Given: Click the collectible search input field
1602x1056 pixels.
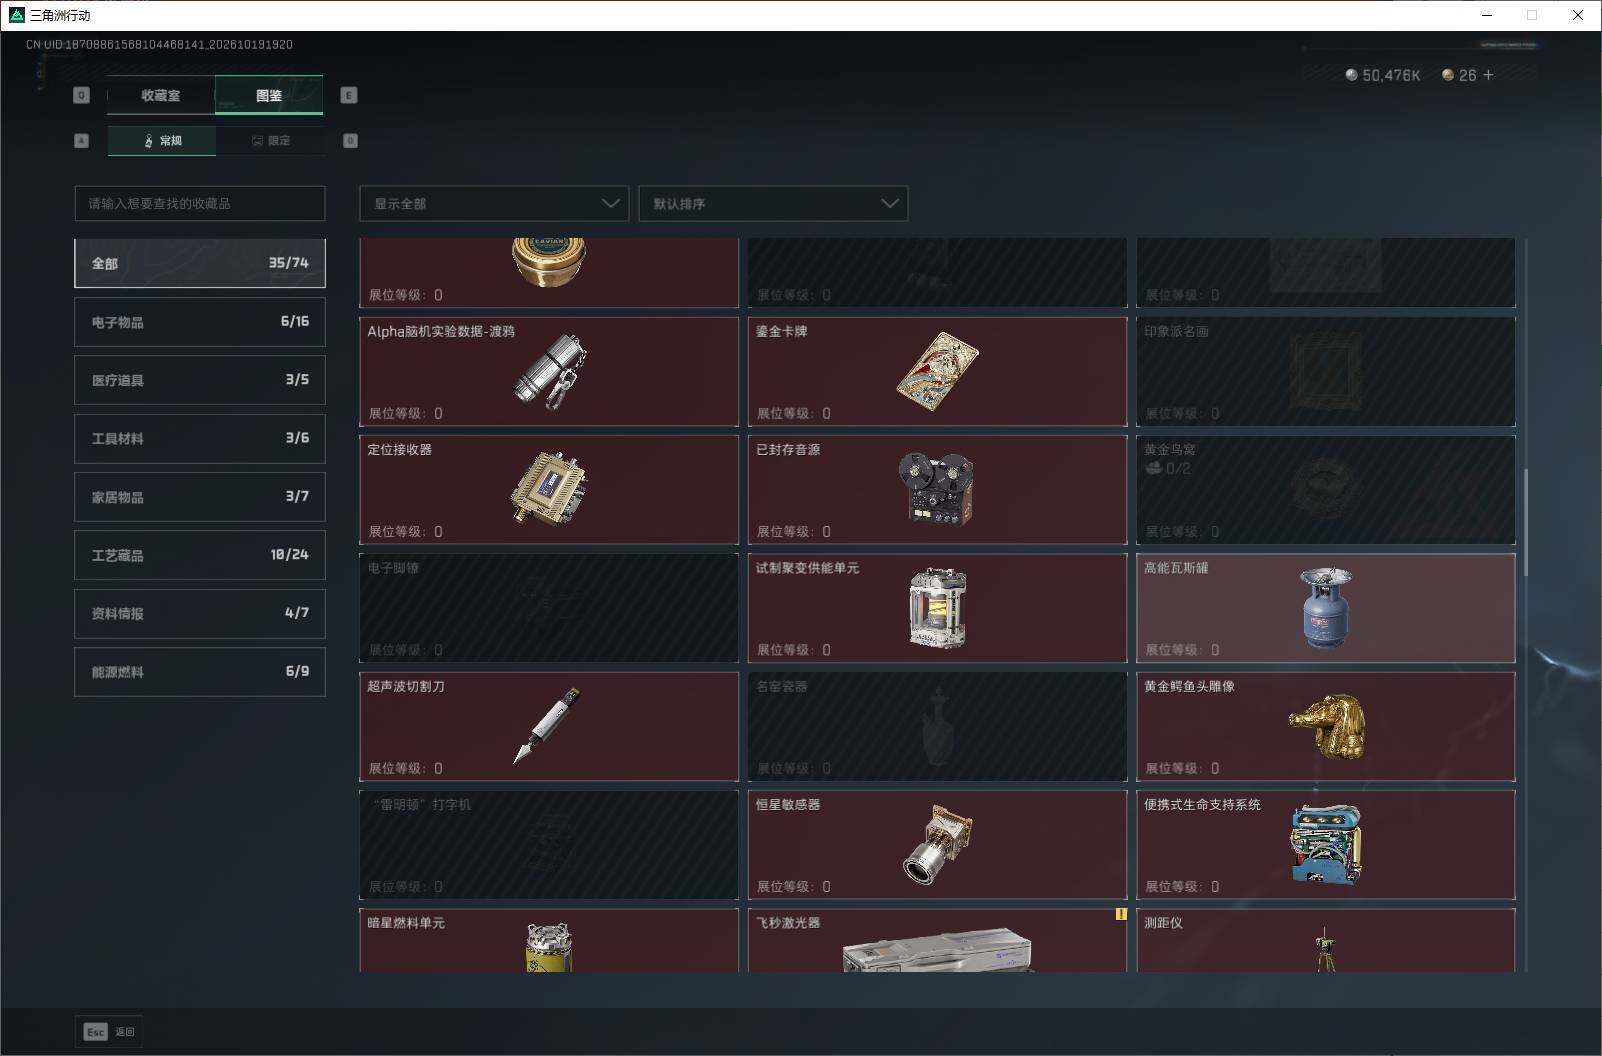Looking at the screenshot, I should pos(200,203).
